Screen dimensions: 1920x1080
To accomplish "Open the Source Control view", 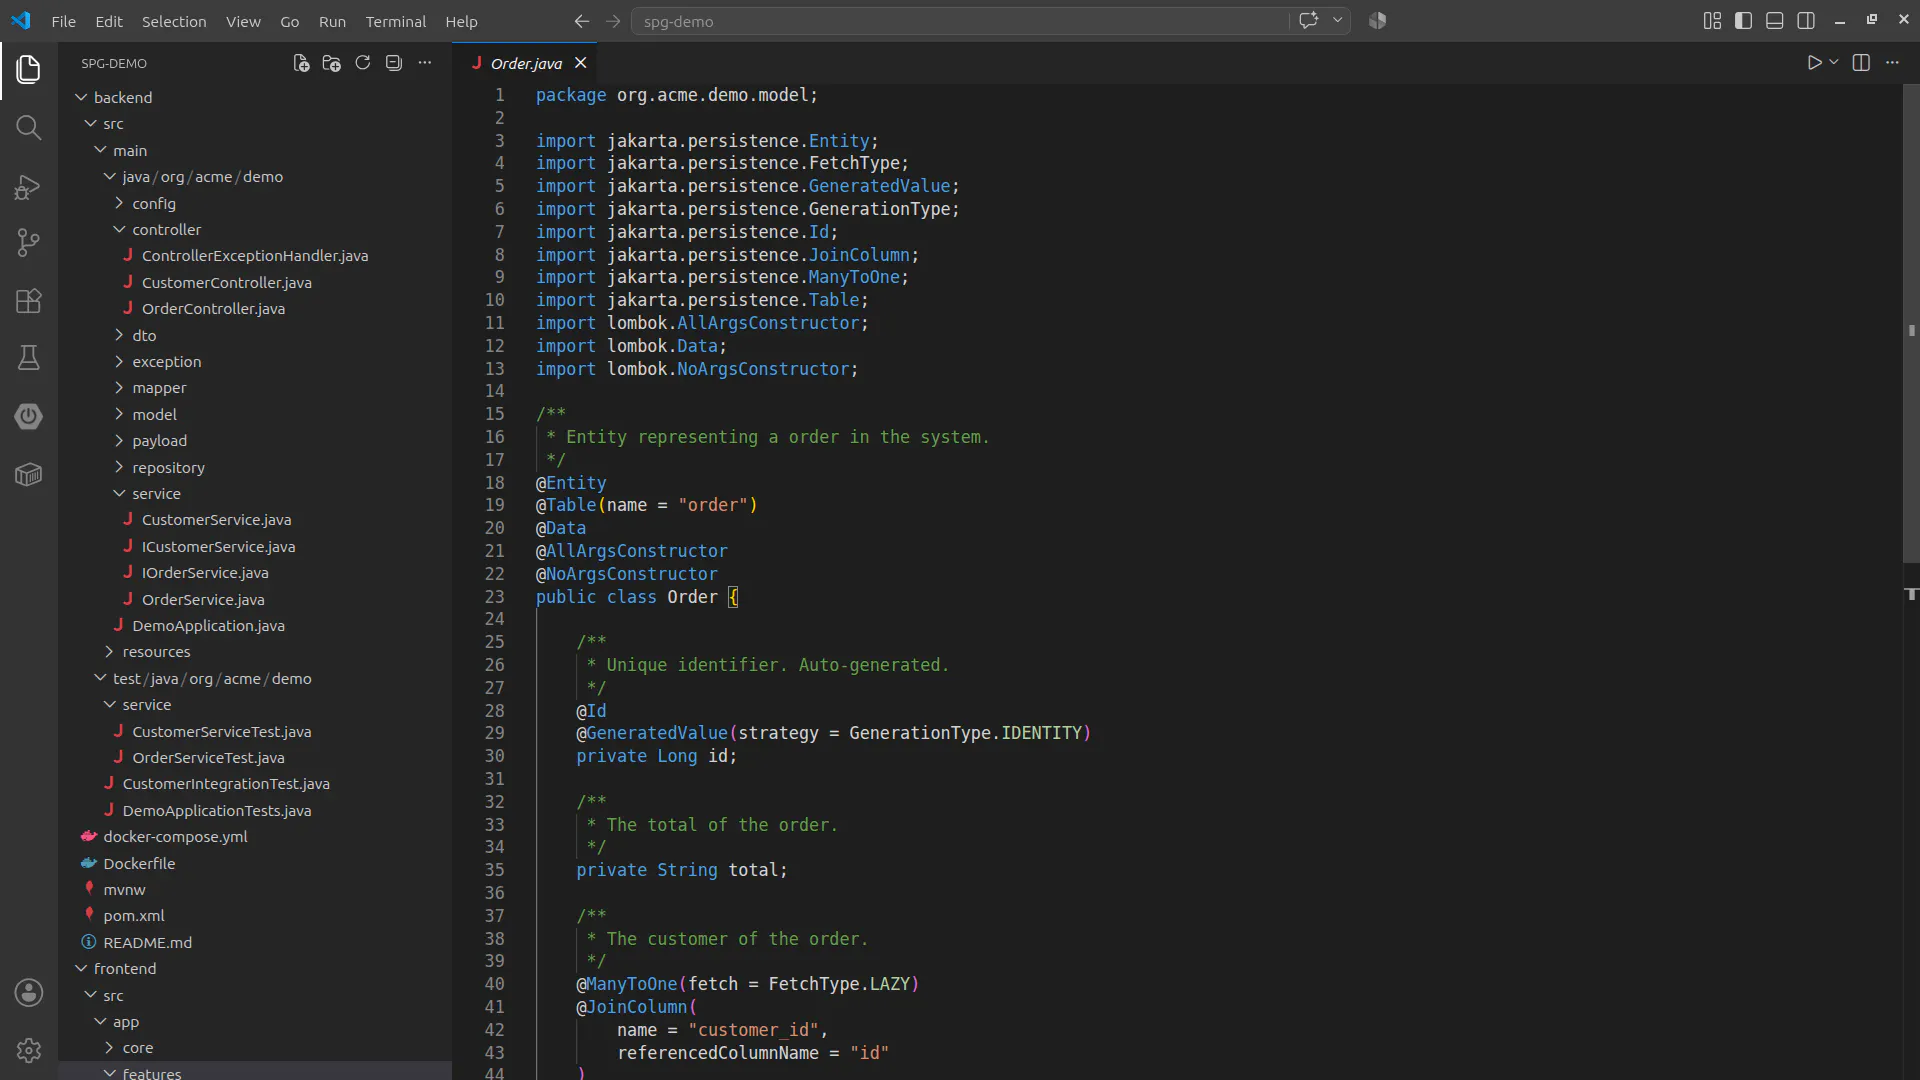I will [28, 243].
